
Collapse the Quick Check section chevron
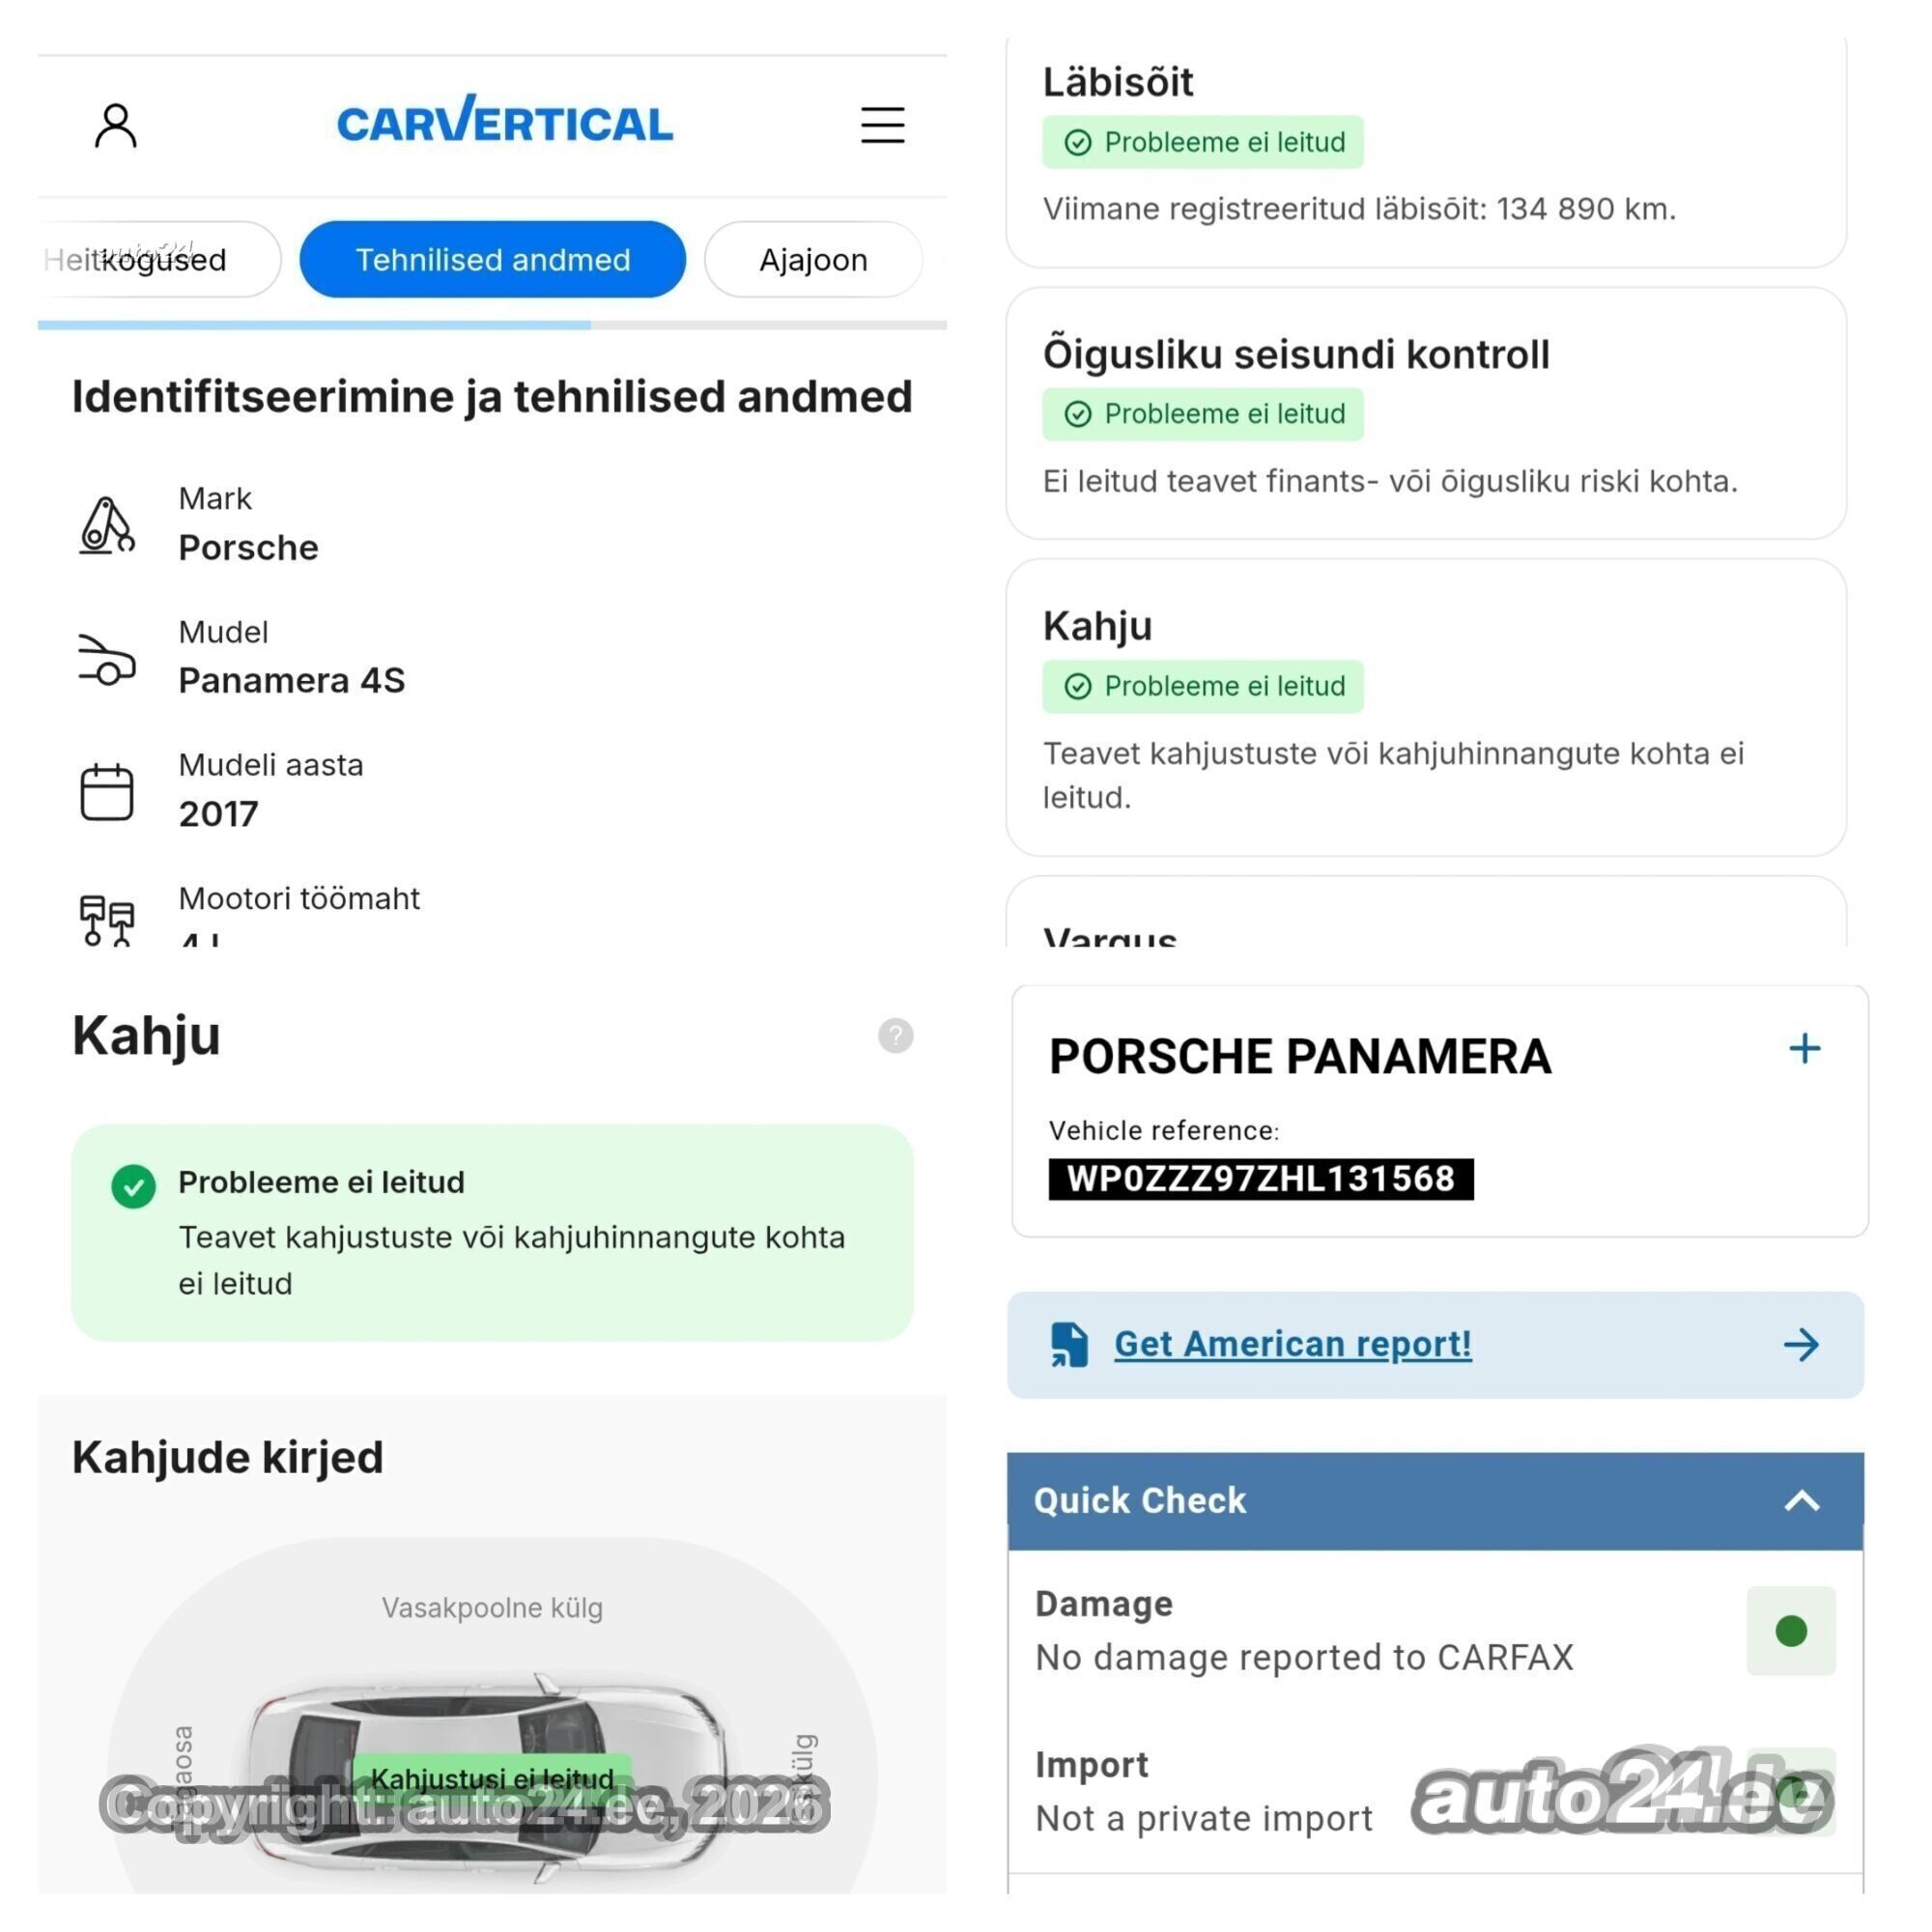coord(1802,1500)
